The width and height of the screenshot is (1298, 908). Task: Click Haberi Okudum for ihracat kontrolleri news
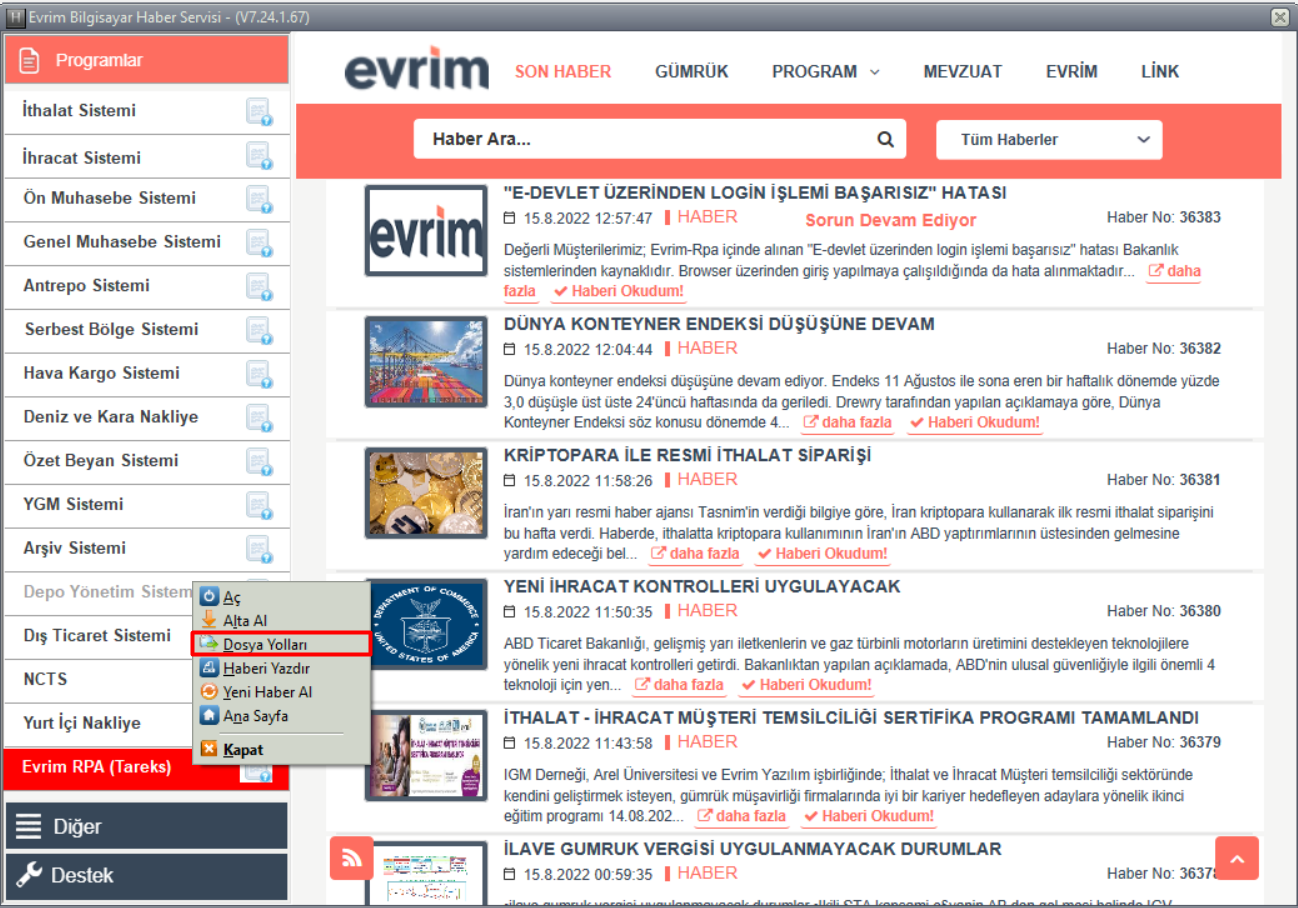tap(807, 685)
